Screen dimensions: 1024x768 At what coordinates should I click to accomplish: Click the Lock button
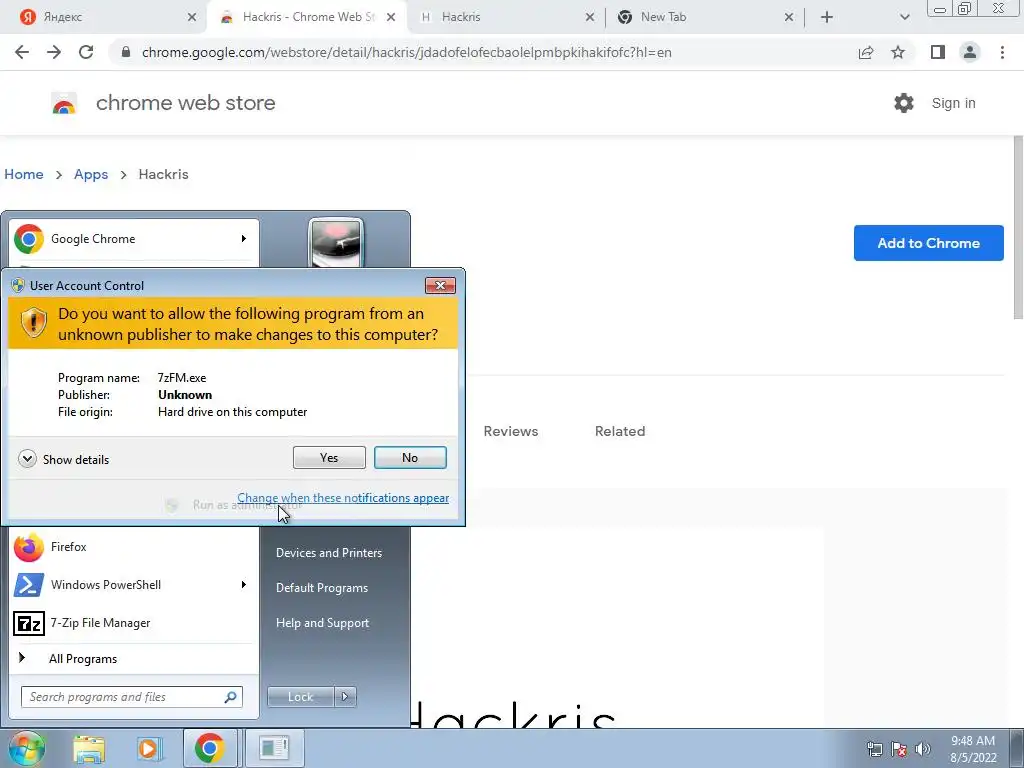[300, 697]
